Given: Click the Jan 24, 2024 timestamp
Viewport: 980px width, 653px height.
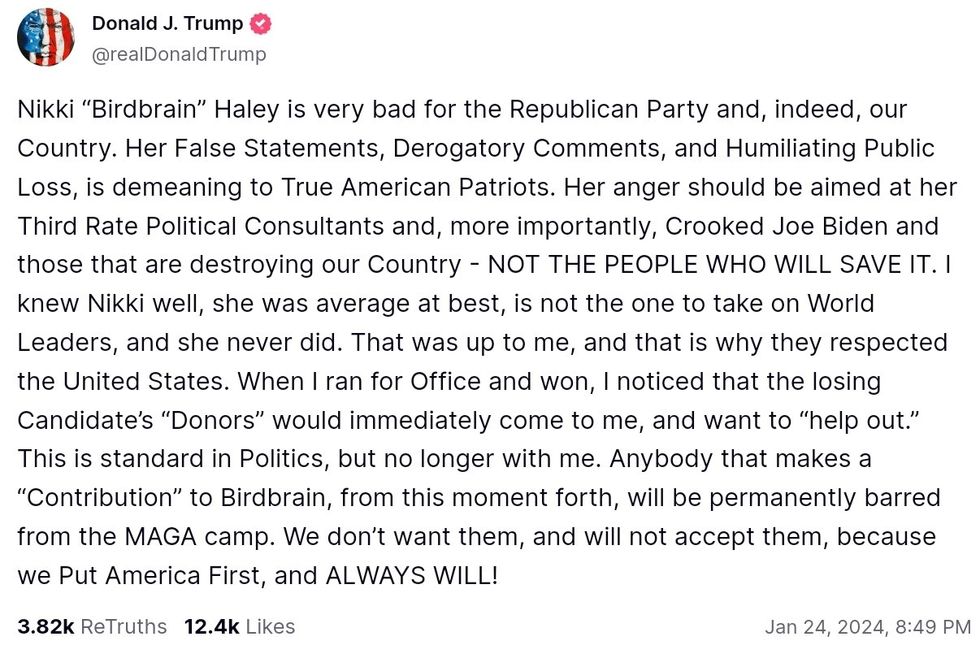Looking at the screenshot, I should 867,627.
